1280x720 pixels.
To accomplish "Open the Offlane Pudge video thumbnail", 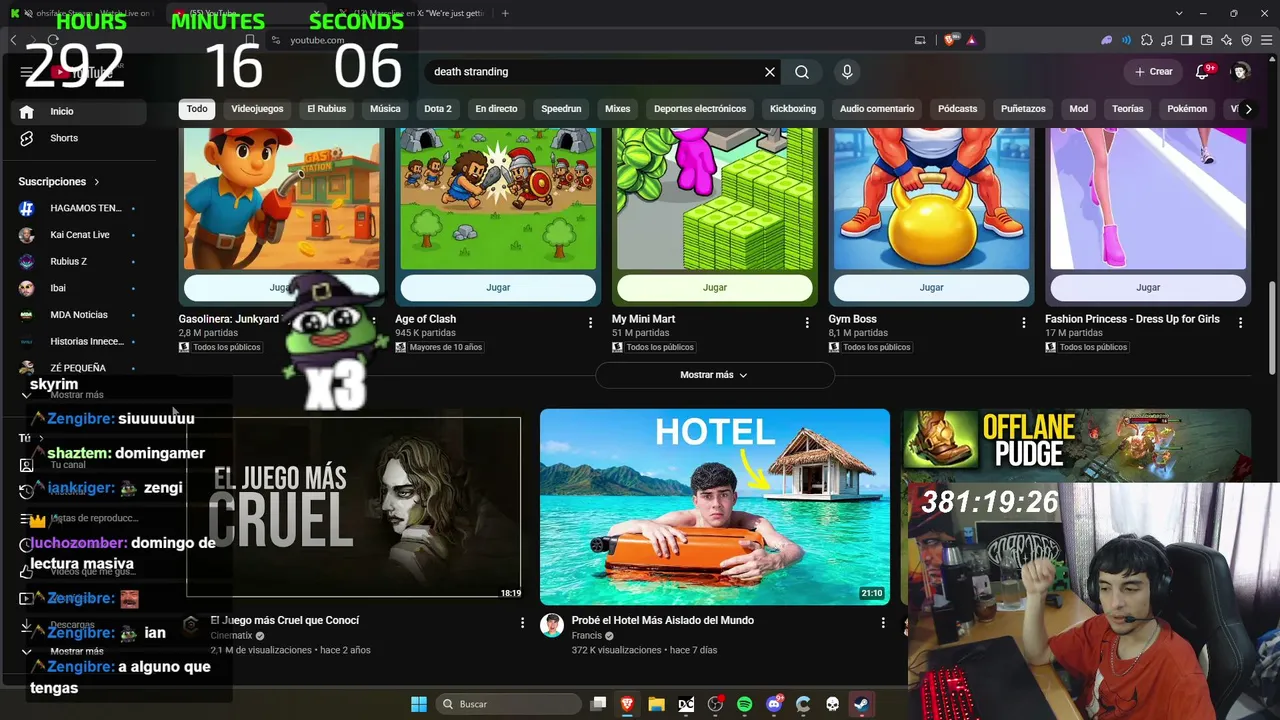I will [x=1076, y=445].
